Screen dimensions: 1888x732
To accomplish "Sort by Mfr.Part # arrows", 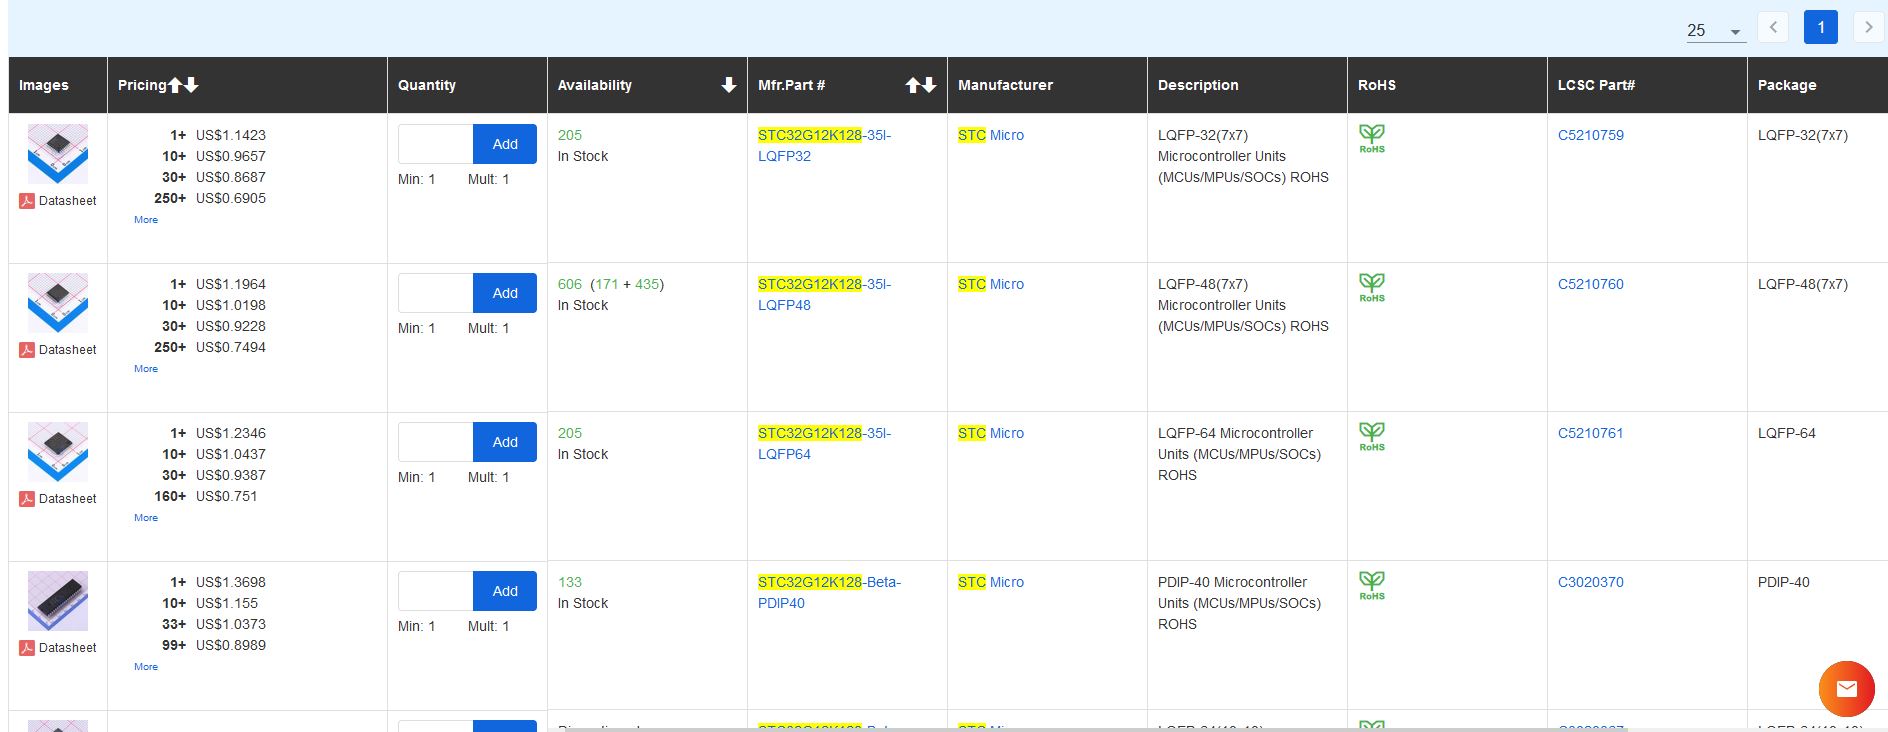I will tap(921, 85).
